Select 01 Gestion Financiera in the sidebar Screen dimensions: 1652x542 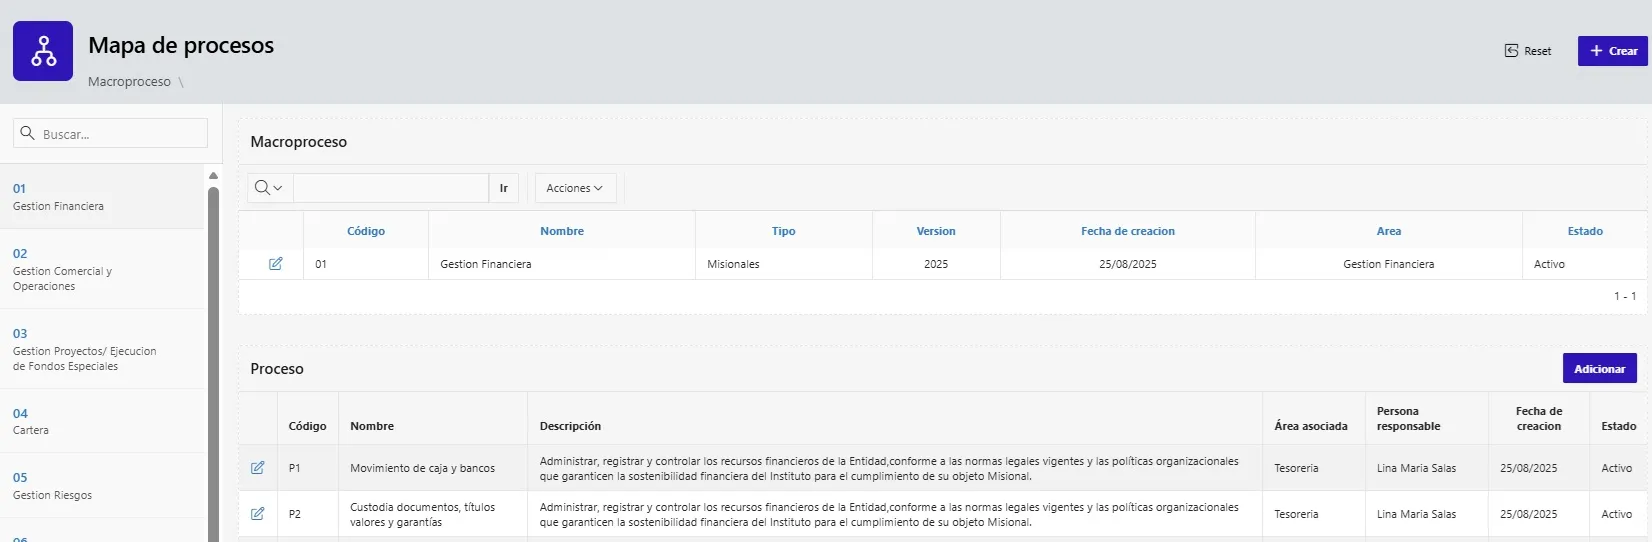[102, 197]
